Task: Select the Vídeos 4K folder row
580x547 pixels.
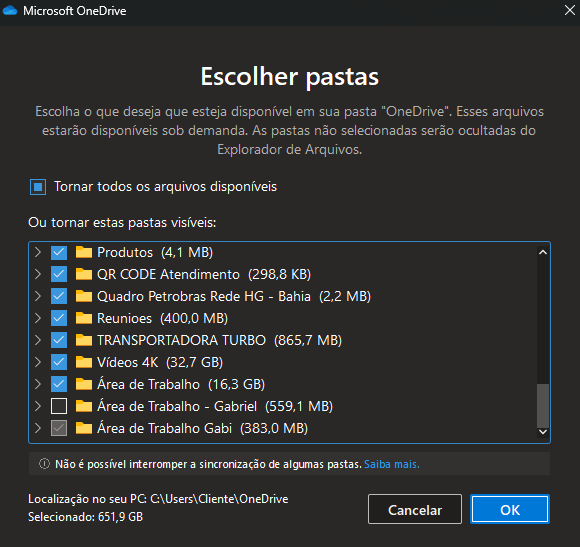Action: tap(283, 362)
